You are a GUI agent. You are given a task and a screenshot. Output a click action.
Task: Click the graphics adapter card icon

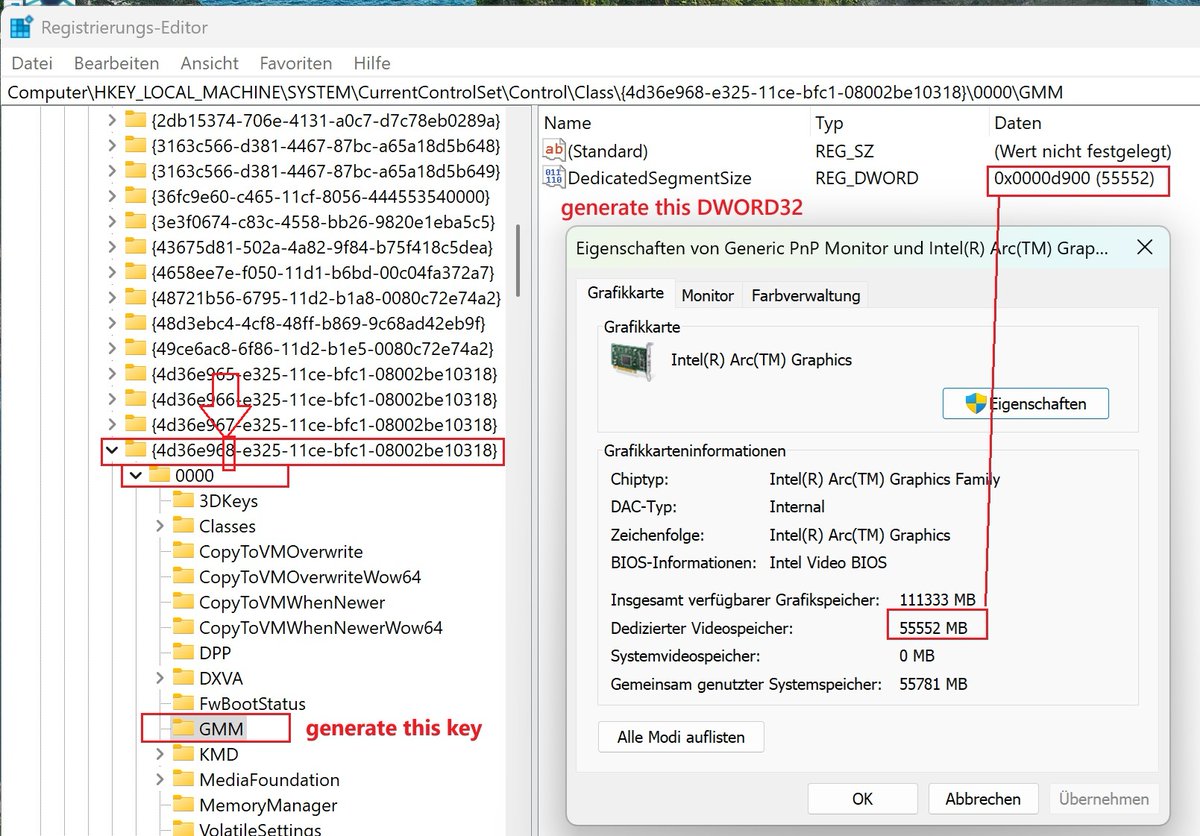(632, 360)
